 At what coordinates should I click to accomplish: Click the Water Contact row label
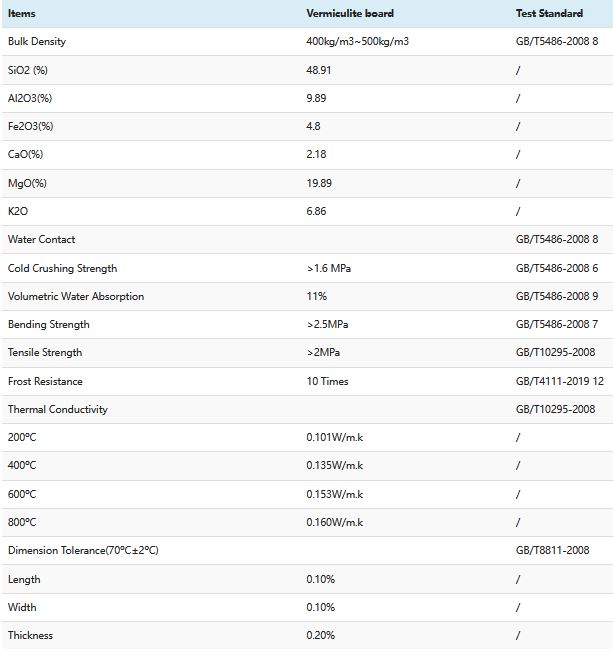pyautogui.click(x=42, y=239)
